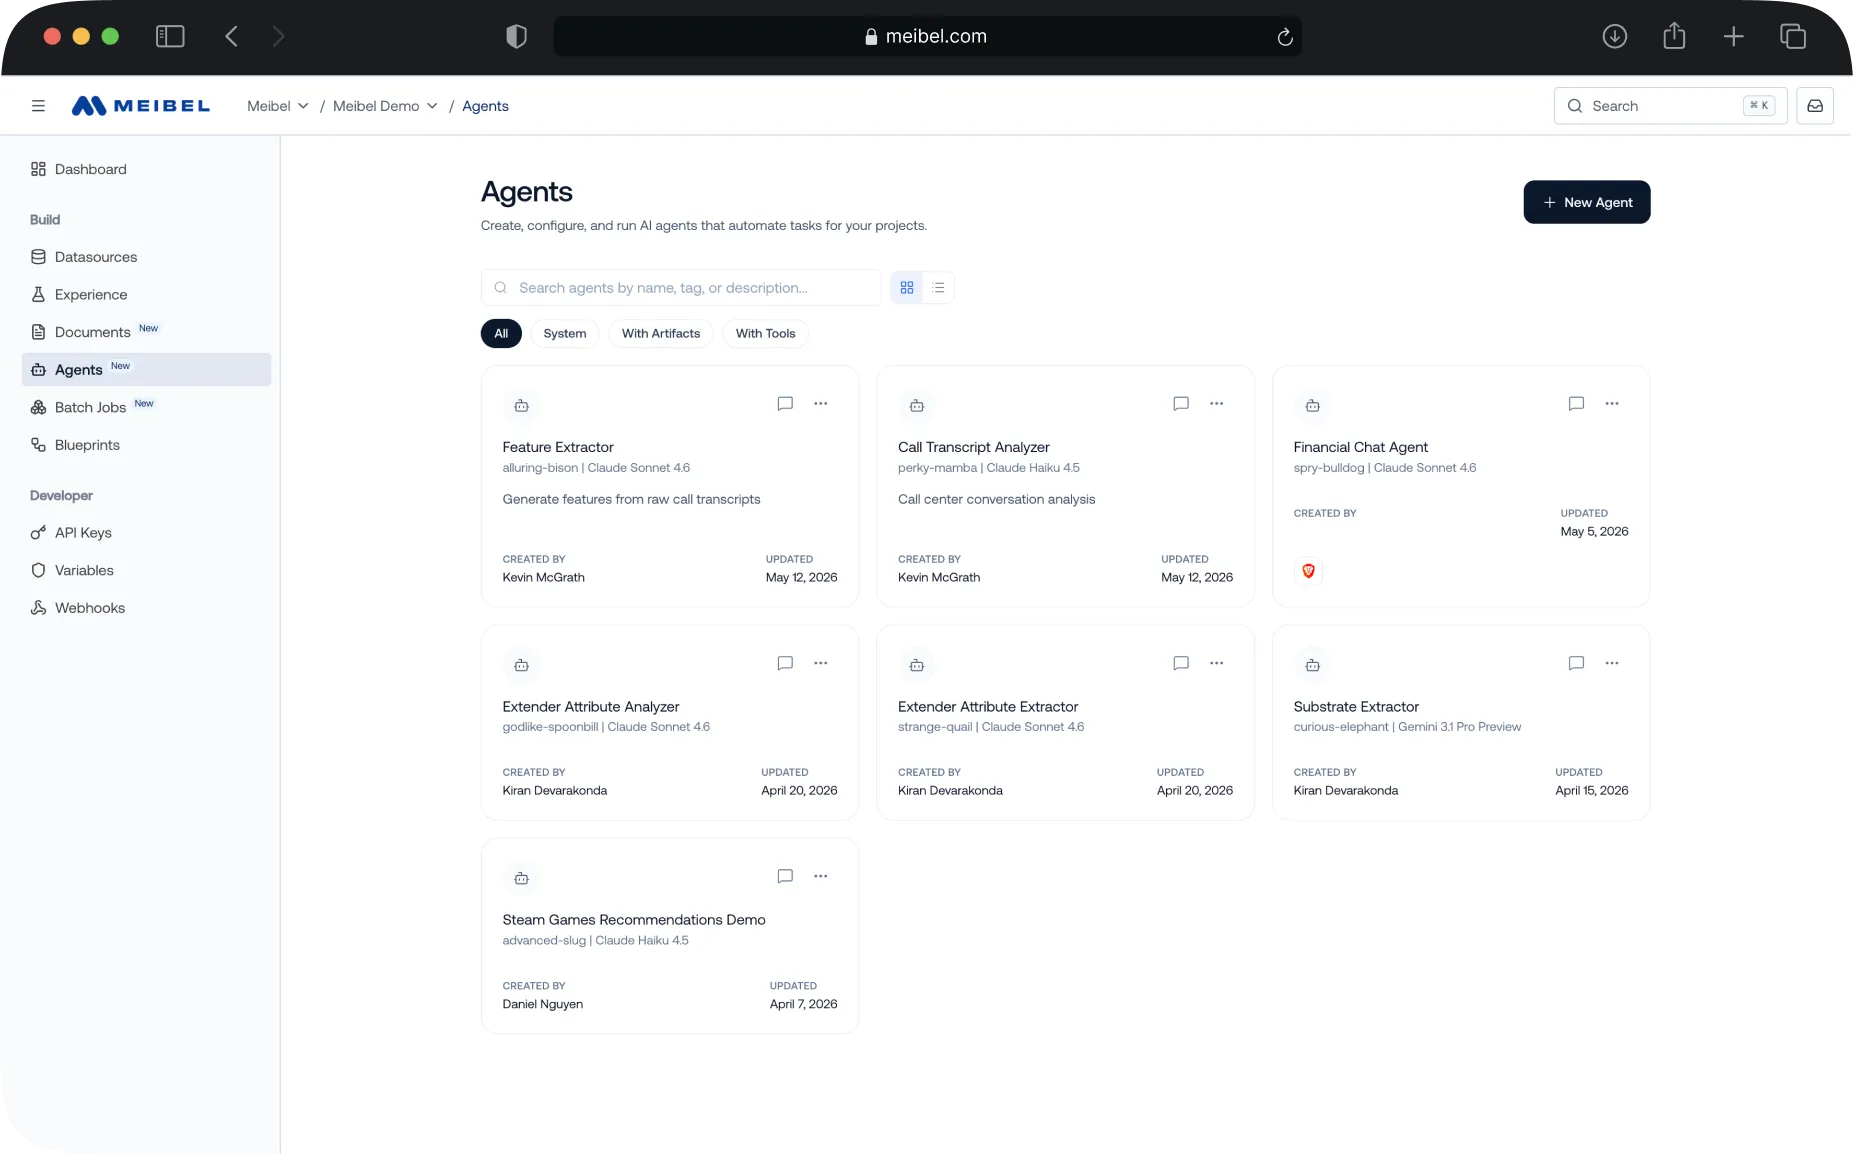Expand the Meibel Demo project dropdown
Image resolution: width=1854 pixels, height=1155 pixels.
tap(385, 106)
